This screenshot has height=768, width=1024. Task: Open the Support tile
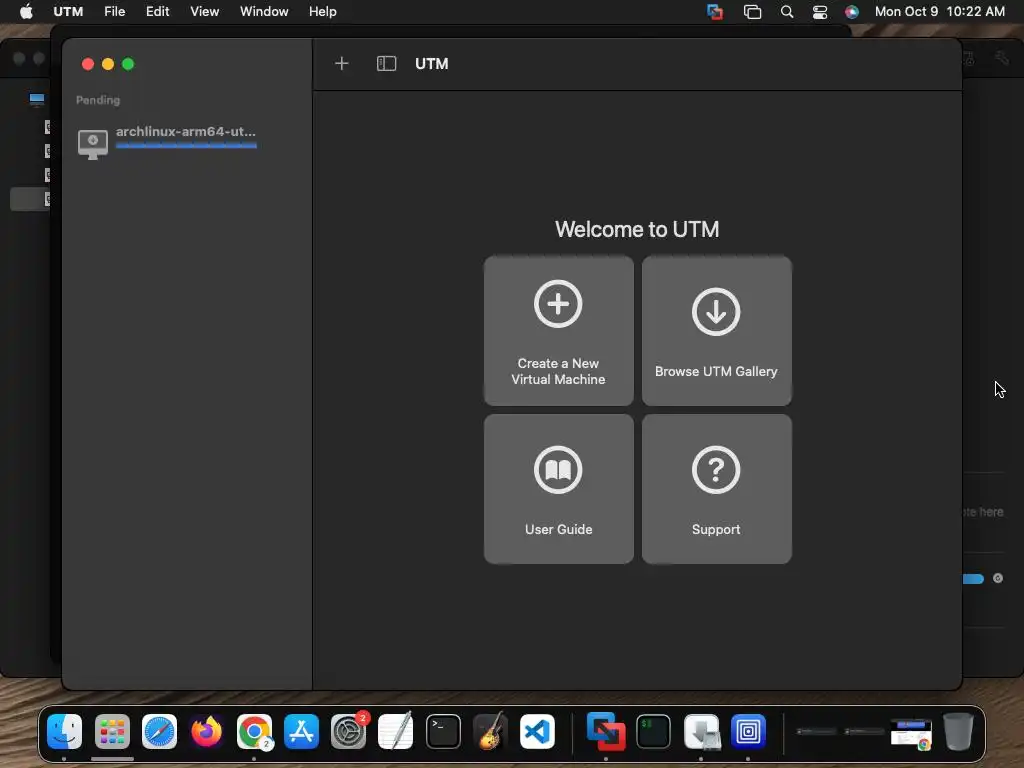pyautogui.click(x=716, y=488)
